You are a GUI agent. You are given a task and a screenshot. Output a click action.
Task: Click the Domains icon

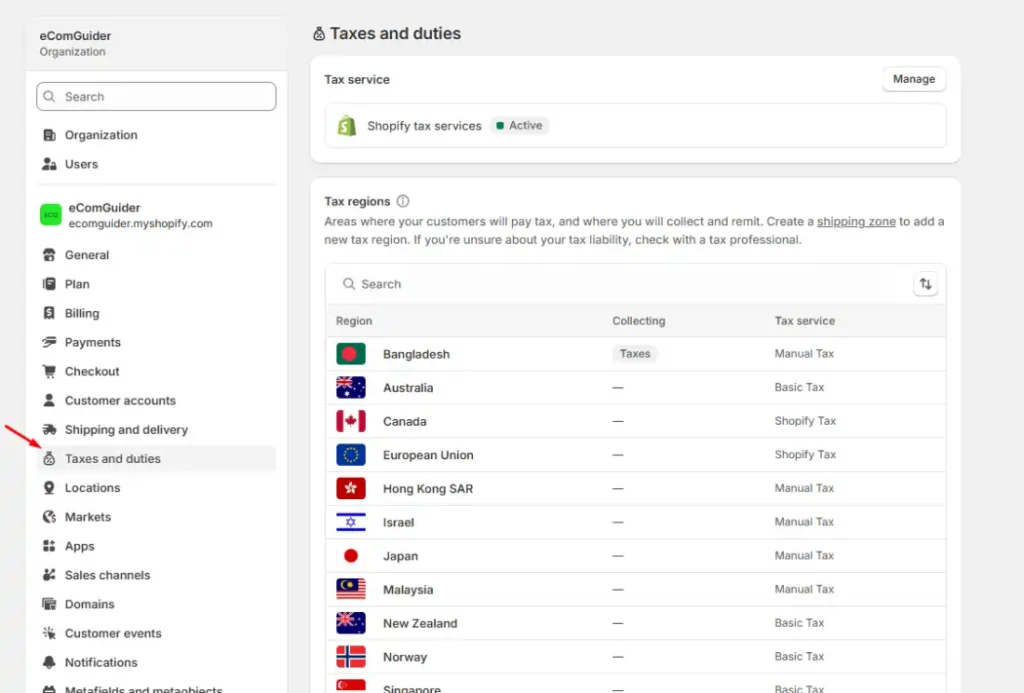[49, 604]
